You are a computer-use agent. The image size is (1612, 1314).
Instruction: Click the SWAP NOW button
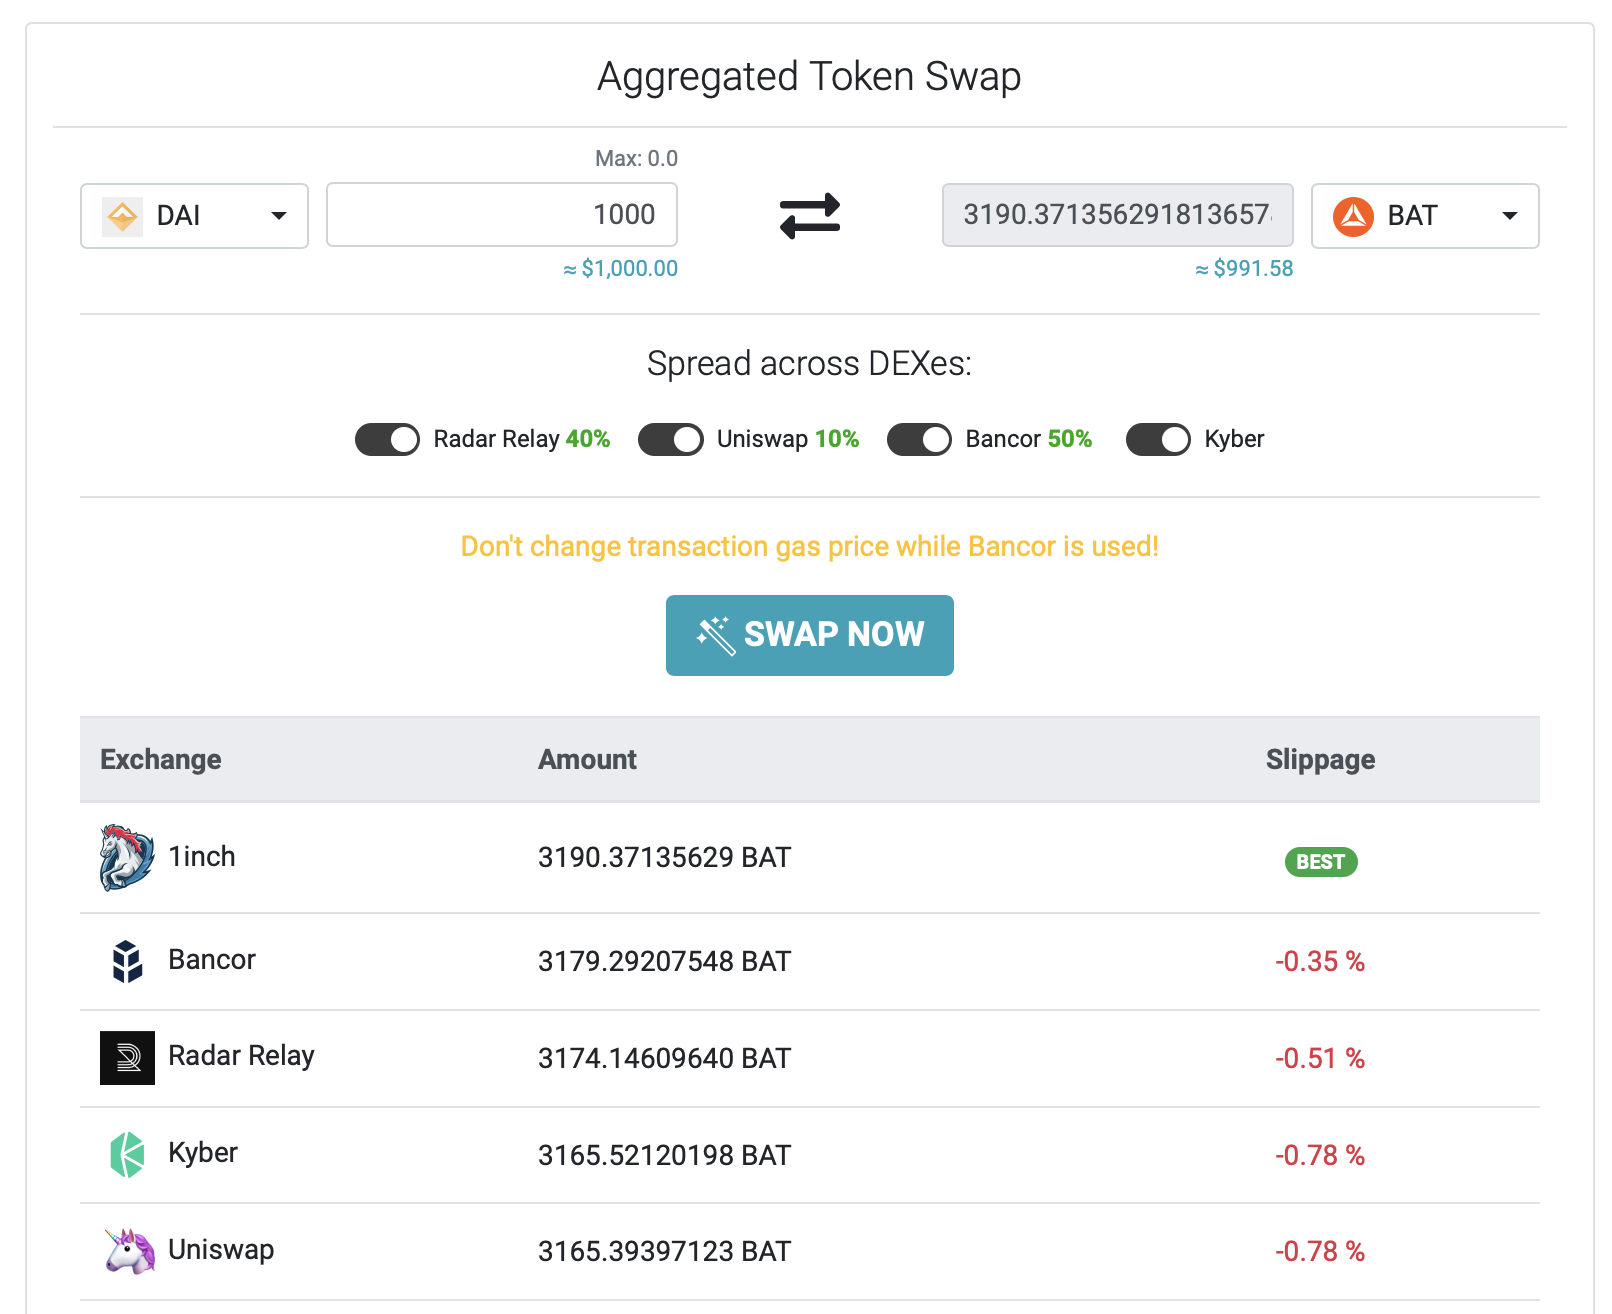tap(810, 635)
